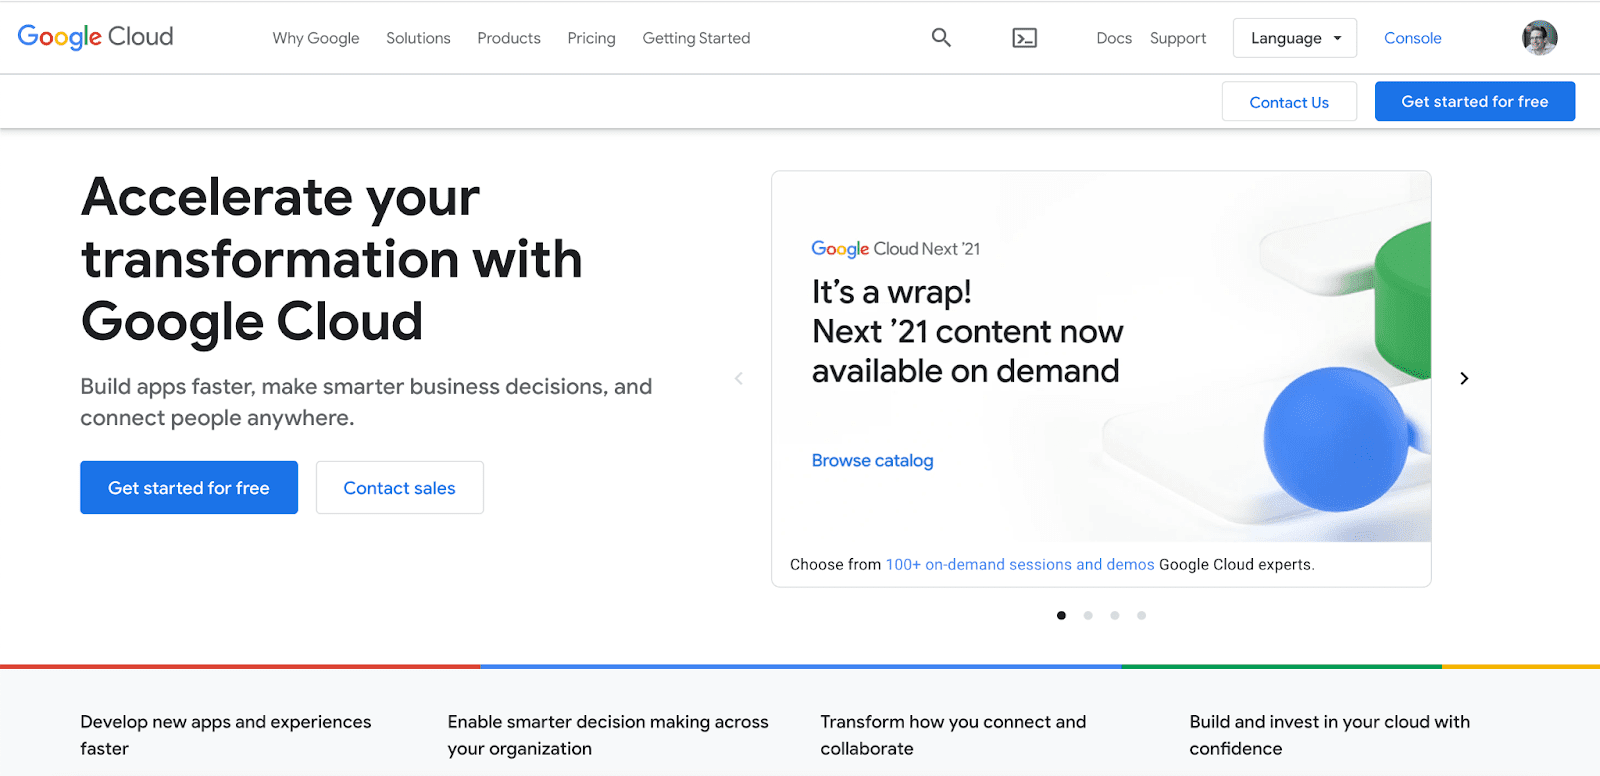1600x776 pixels.
Task: Open the Products menu
Action: tap(509, 38)
